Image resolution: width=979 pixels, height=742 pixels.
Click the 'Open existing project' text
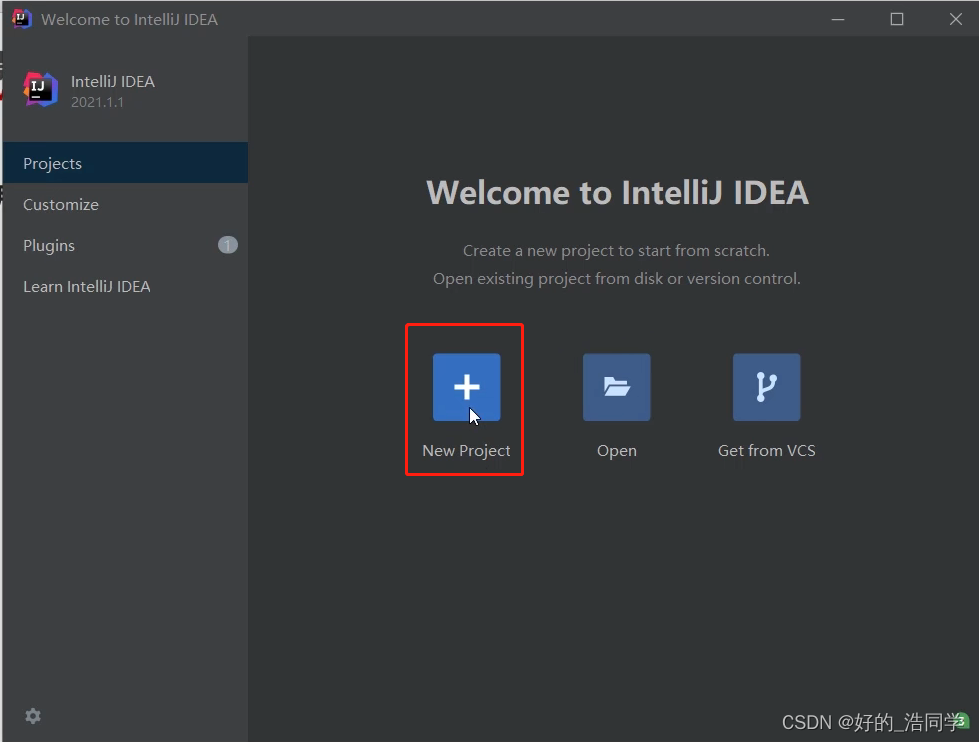tap(617, 279)
